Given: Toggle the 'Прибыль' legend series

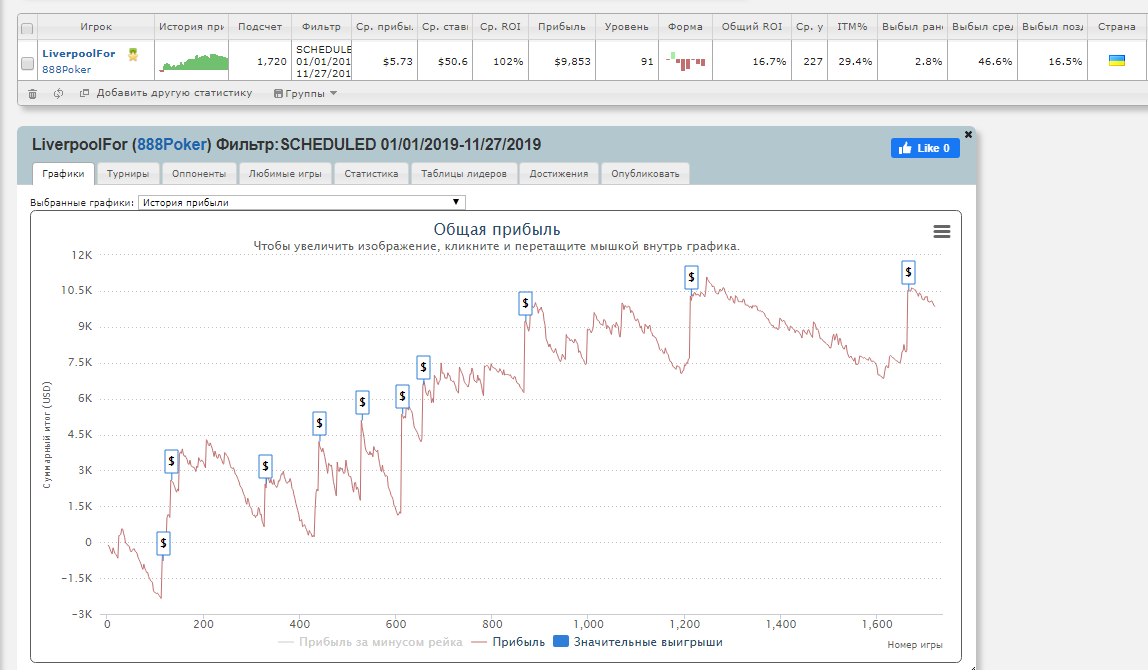Looking at the screenshot, I should (509, 642).
